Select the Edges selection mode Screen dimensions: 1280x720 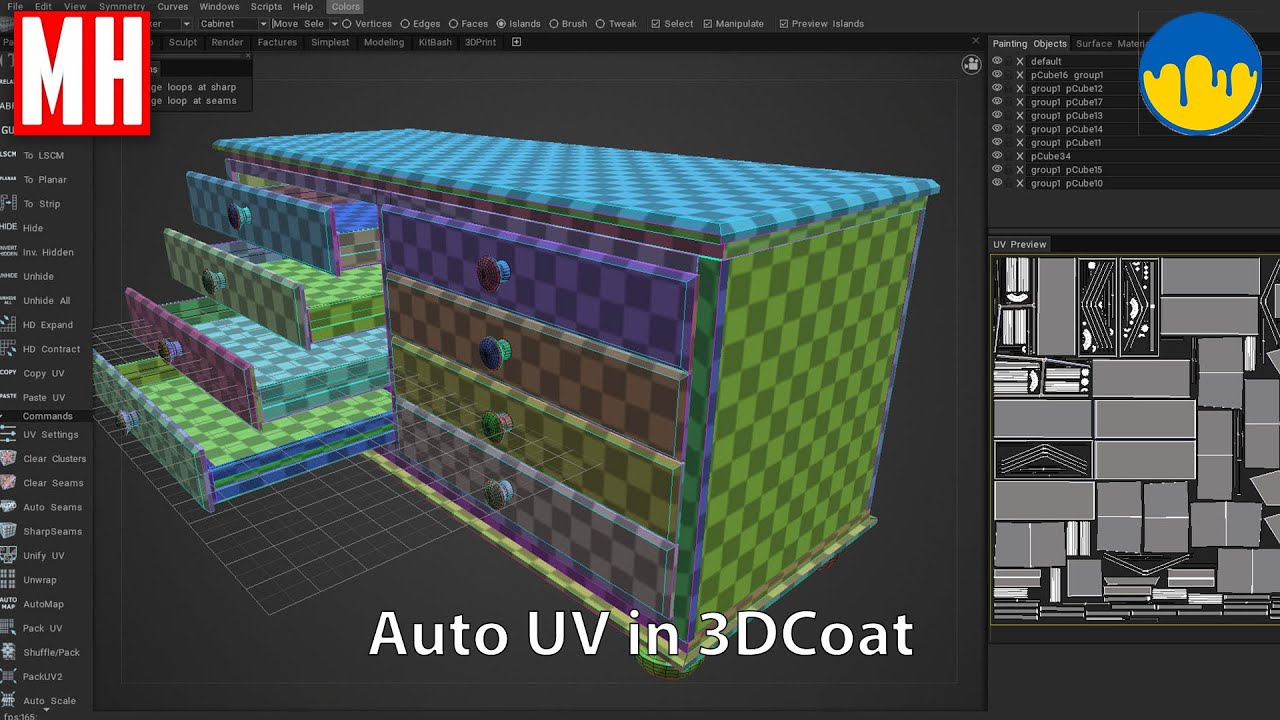(420, 24)
